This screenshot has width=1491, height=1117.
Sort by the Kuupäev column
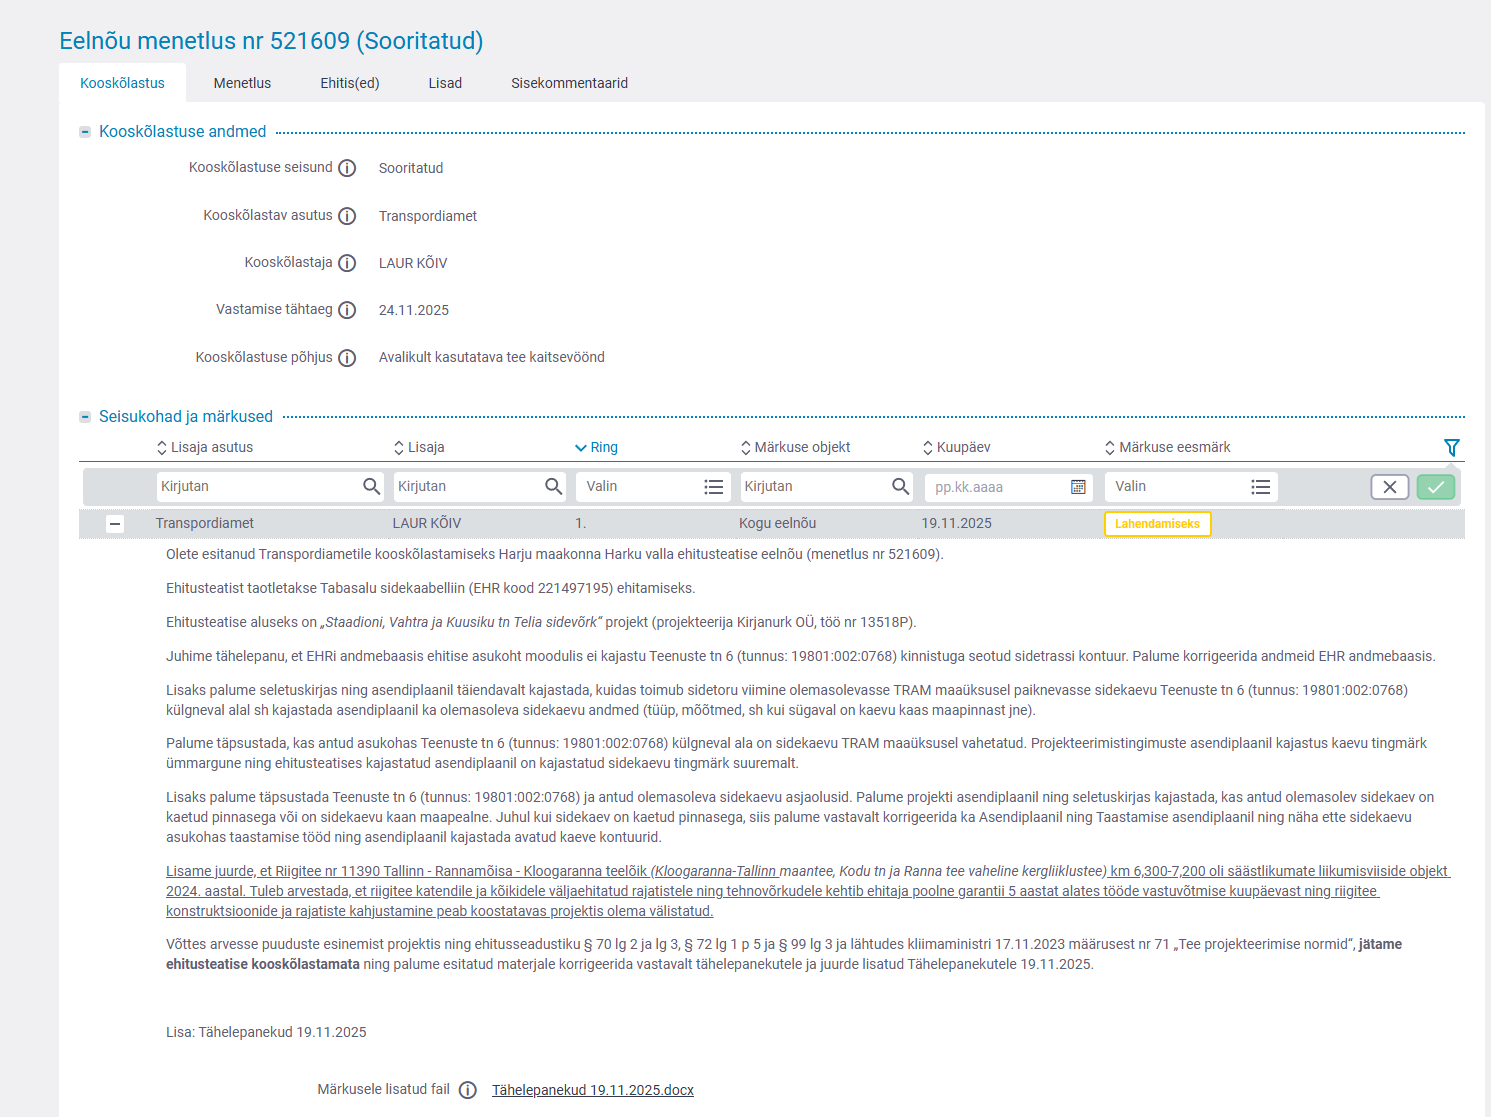[956, 447]
